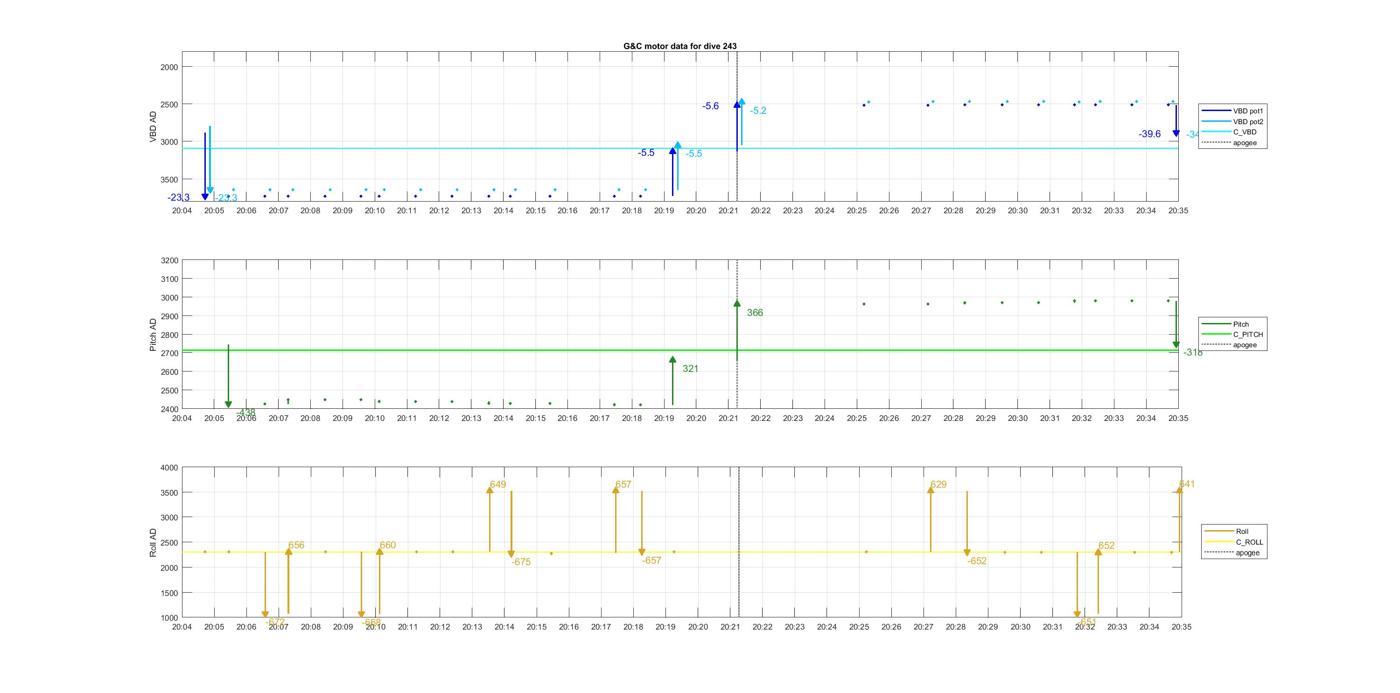Screen dimensions: 1400x693
Task: Click the '656' roll data label
Action: pos(296,546)
